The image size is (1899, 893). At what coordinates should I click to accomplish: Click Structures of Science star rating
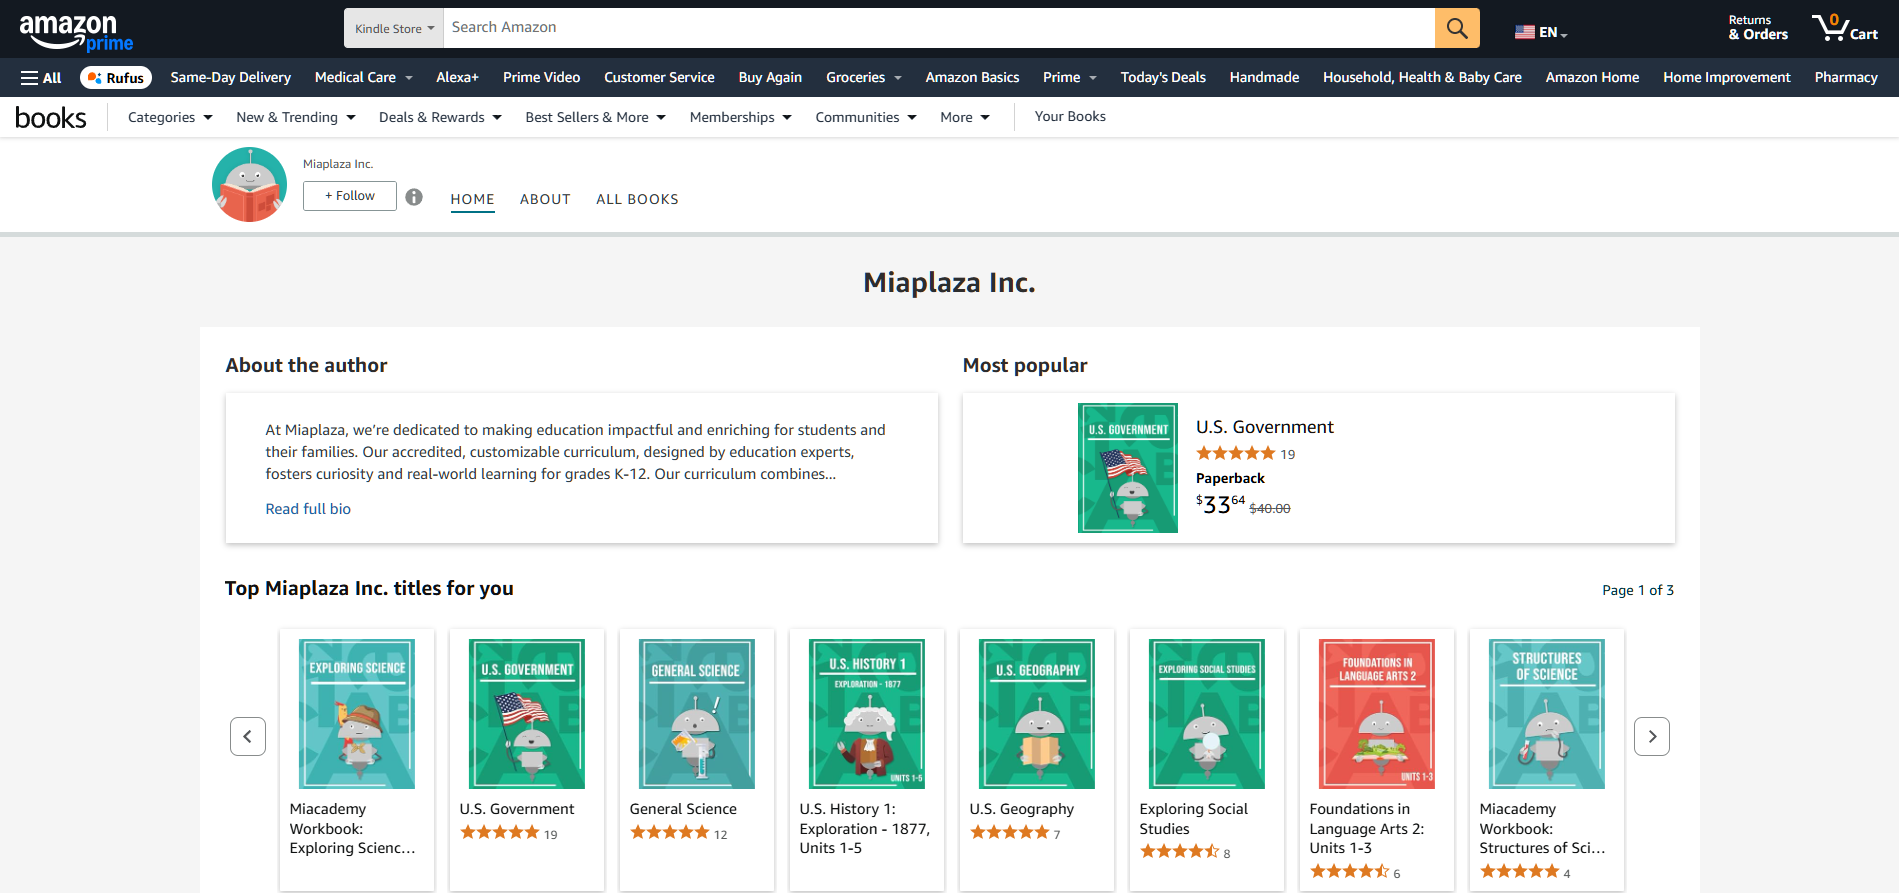pos(1519,871)
